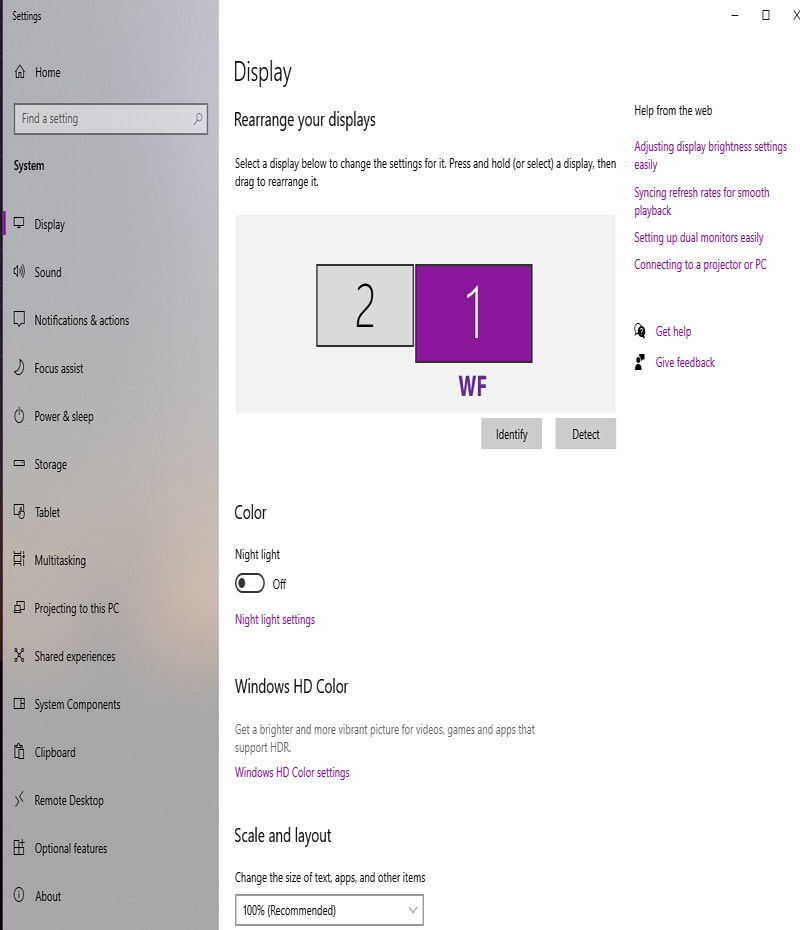Click the Optional features icon
This screenshot has width=800, height=930.
(20, 848)
